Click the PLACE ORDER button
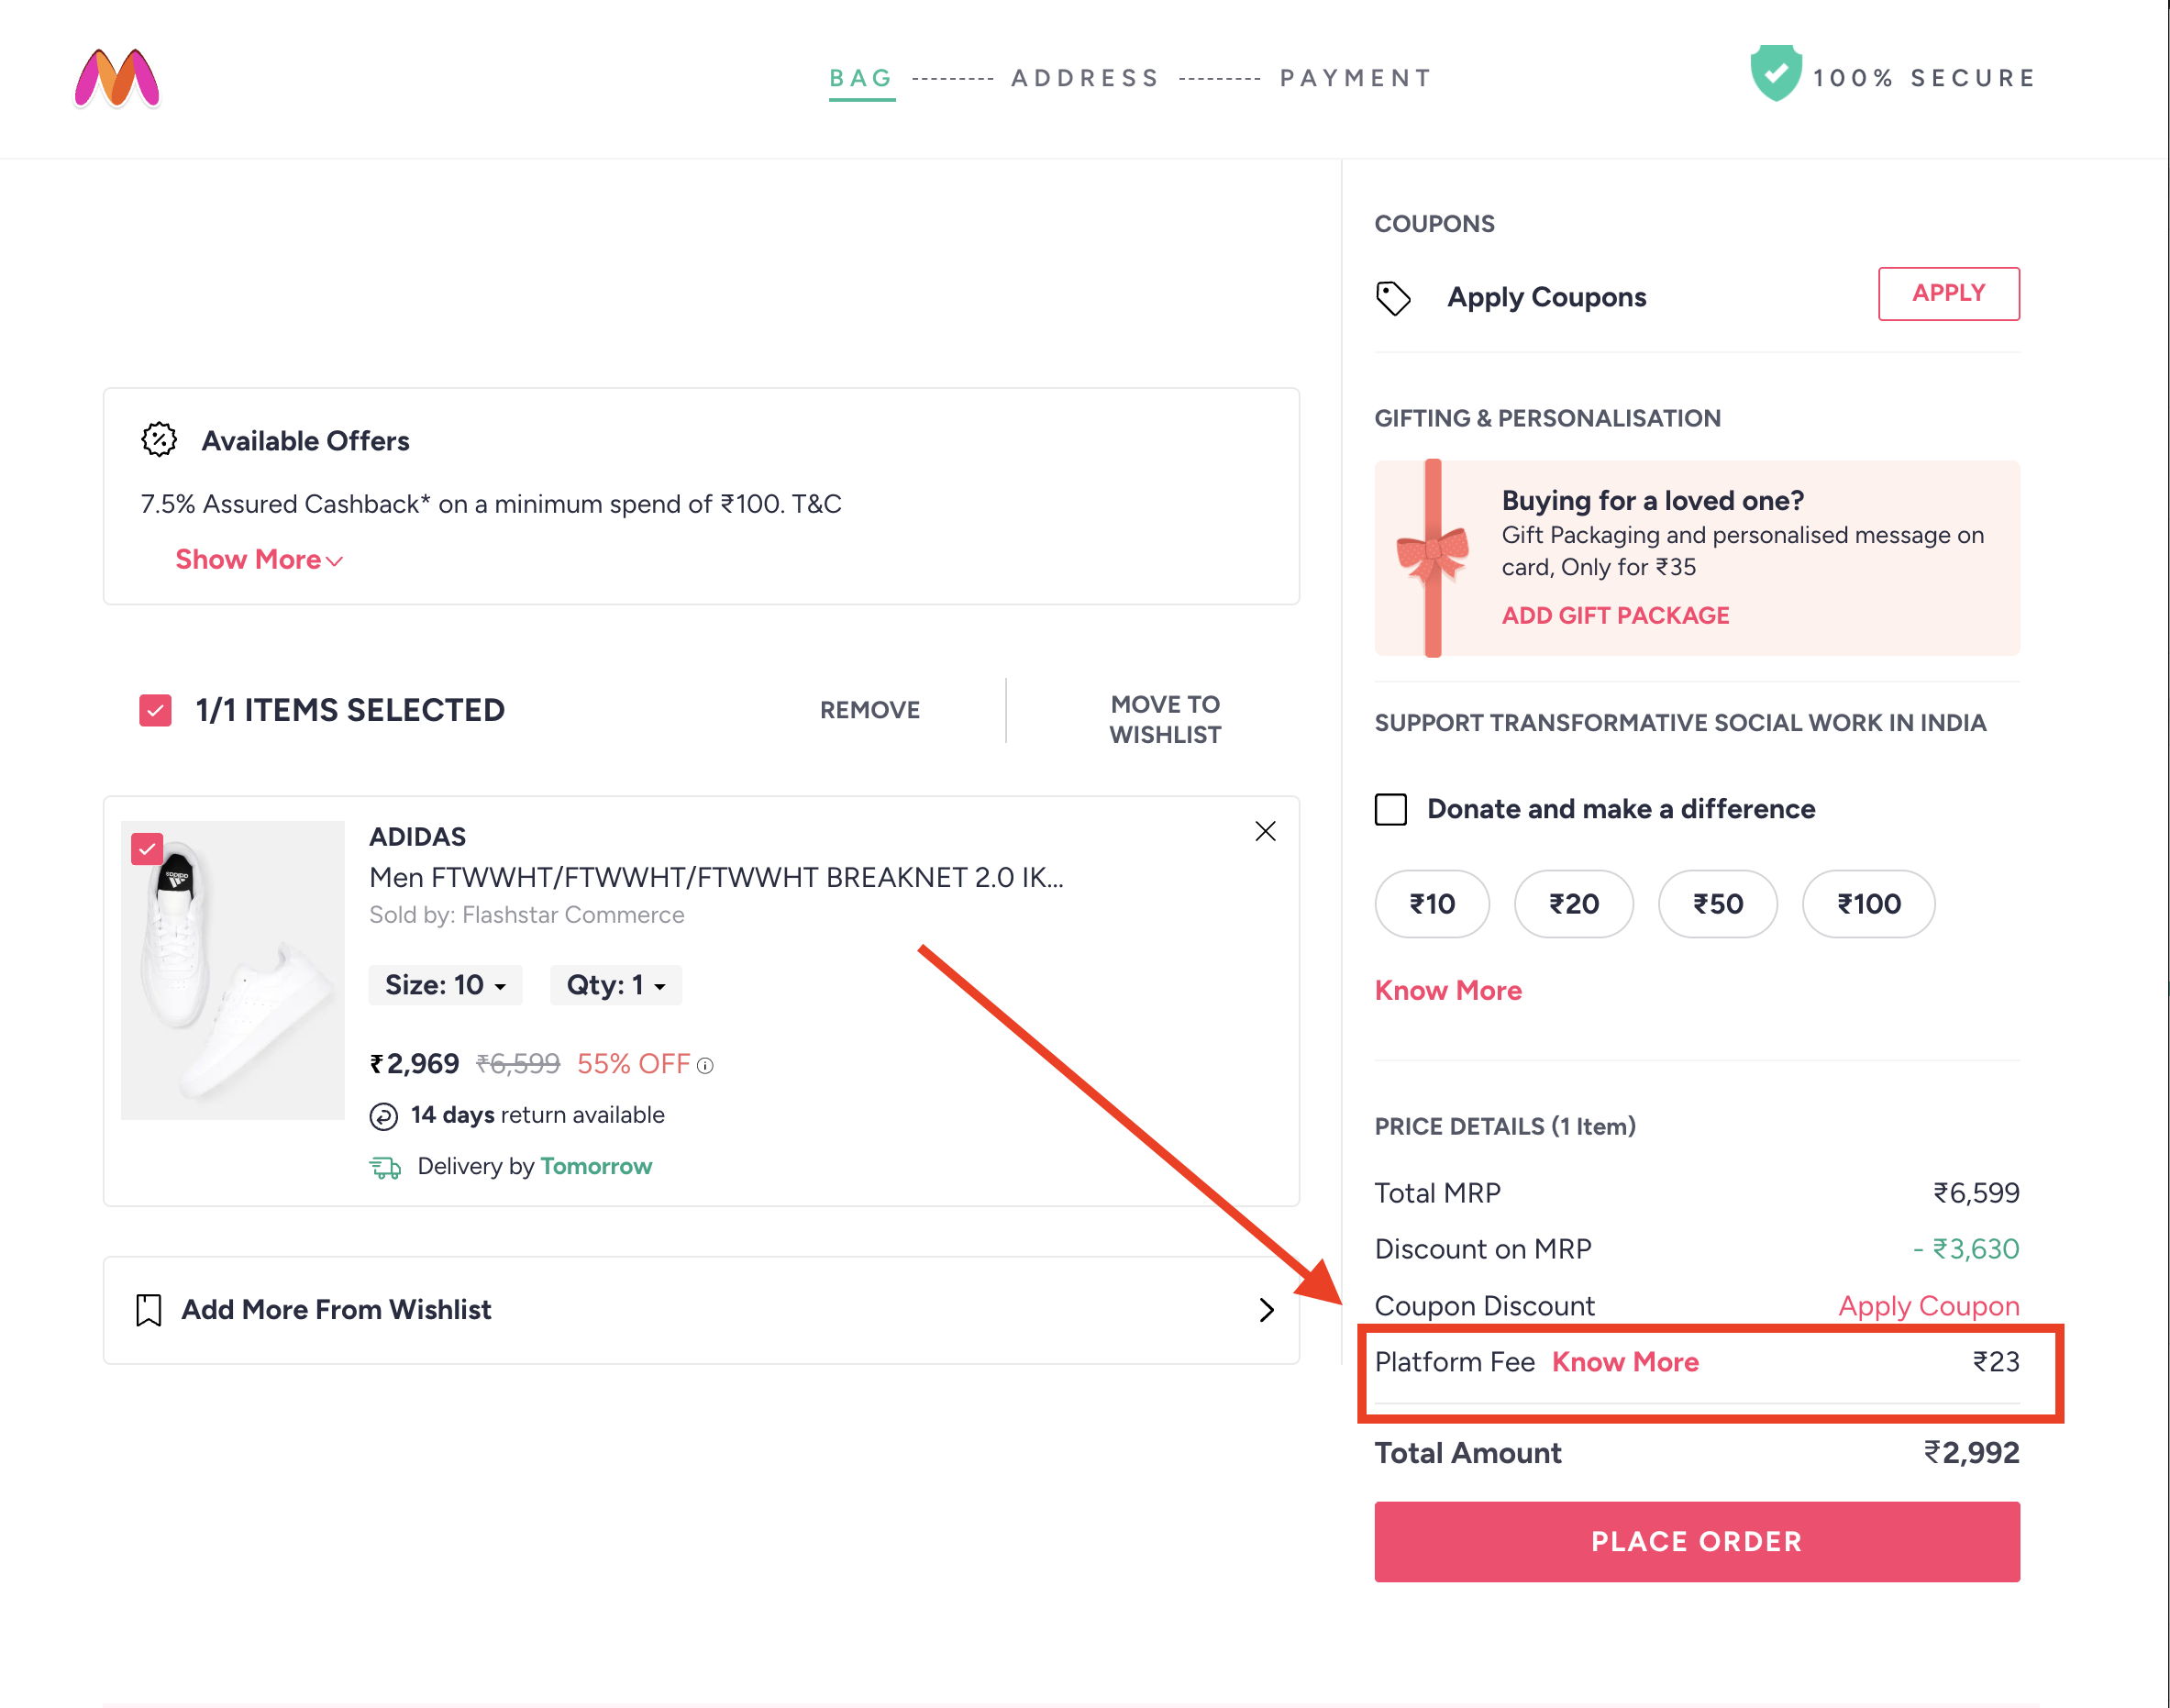 tap(1696, 1541)
